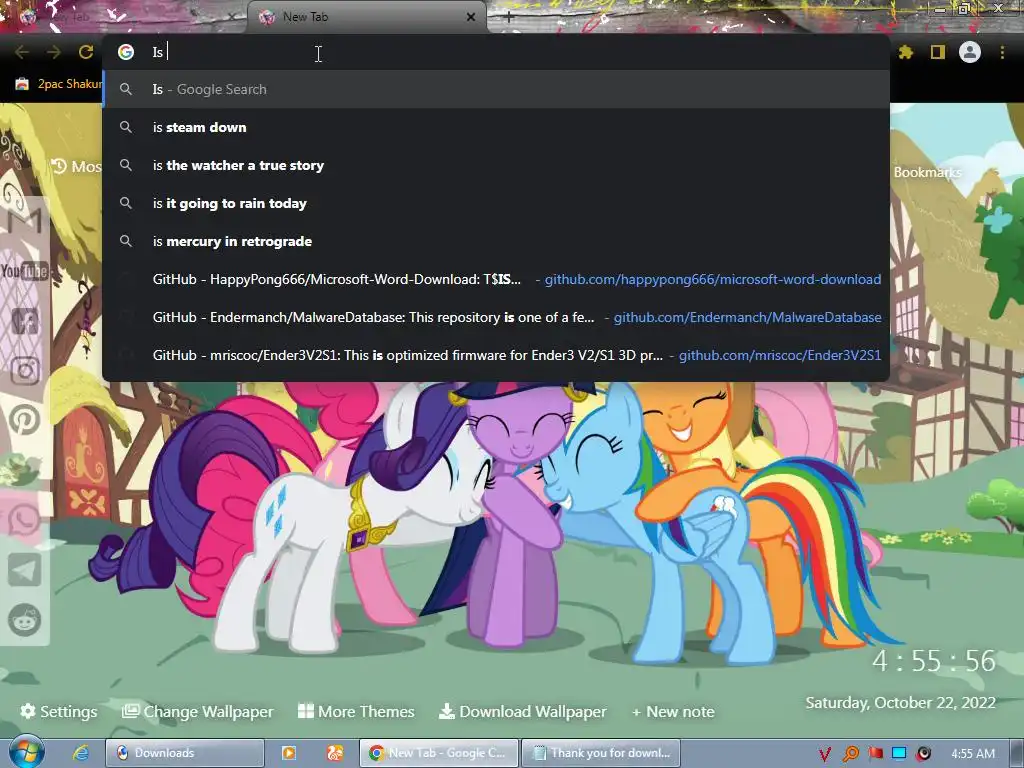This screenshot has width=1024, height=768.
Task: Reload the page with the refresh icon
Action: pos(86,52)
